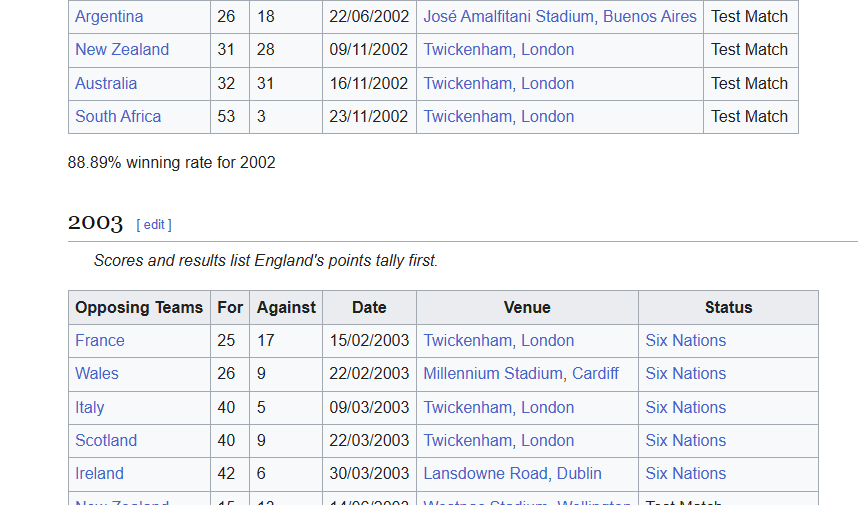
Task: Open the Scotland team link
Action: [106, 440]
